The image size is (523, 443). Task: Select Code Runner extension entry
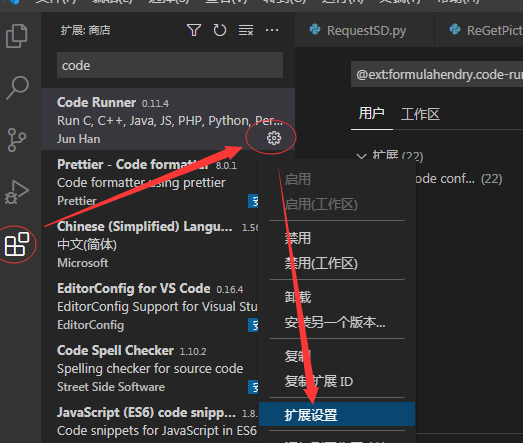[168, 119]
